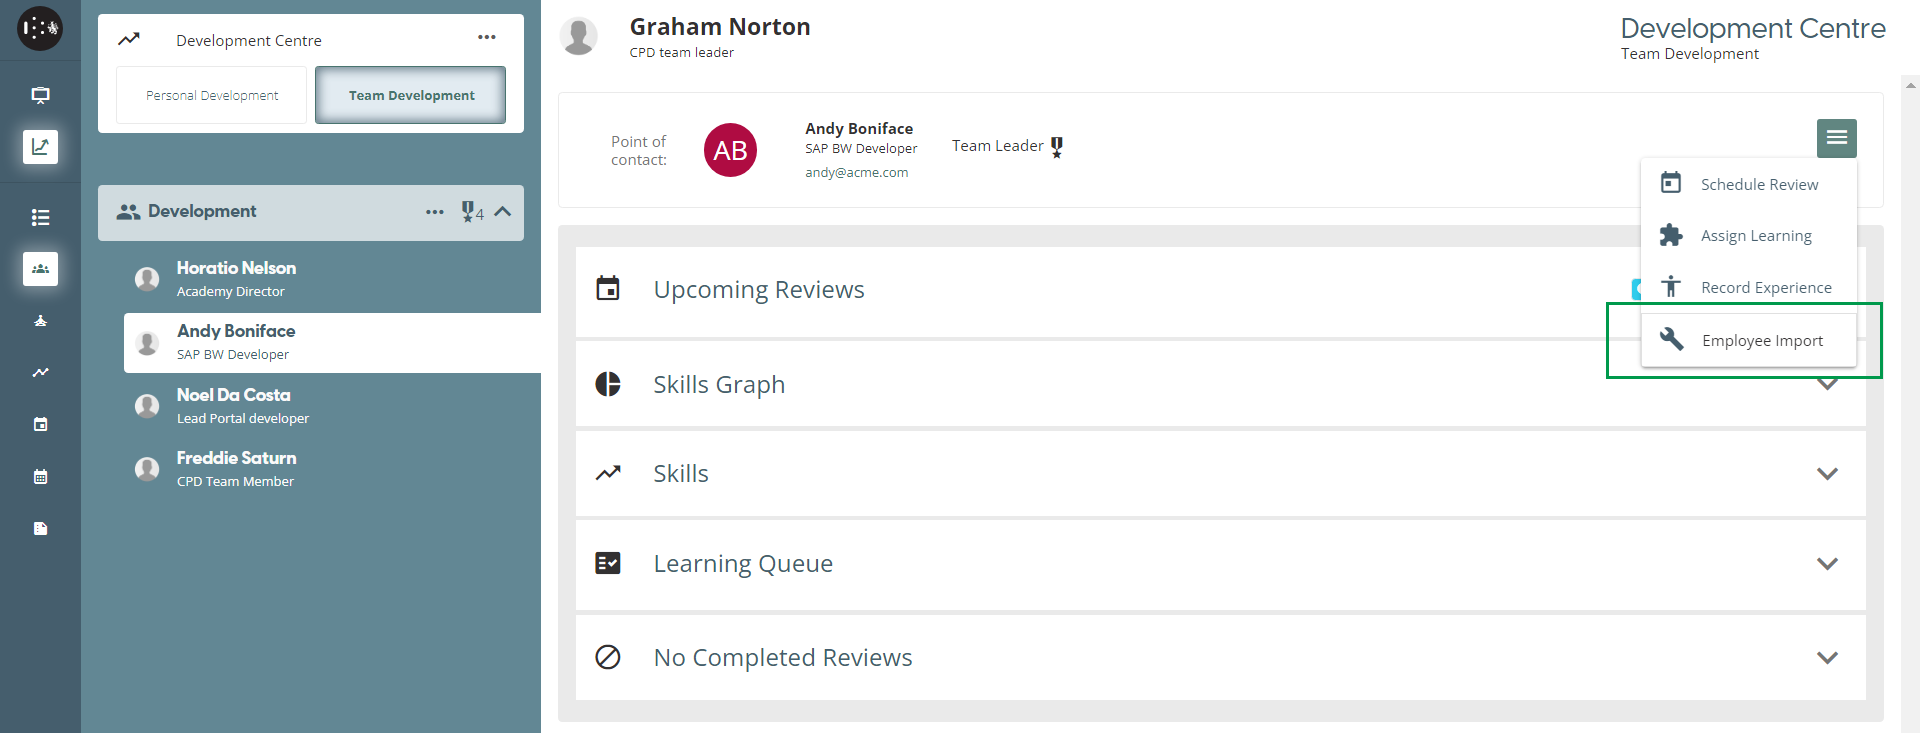The image size is (1920, 733).
Task: Click the medal badge on Development group
Action: 468,211
